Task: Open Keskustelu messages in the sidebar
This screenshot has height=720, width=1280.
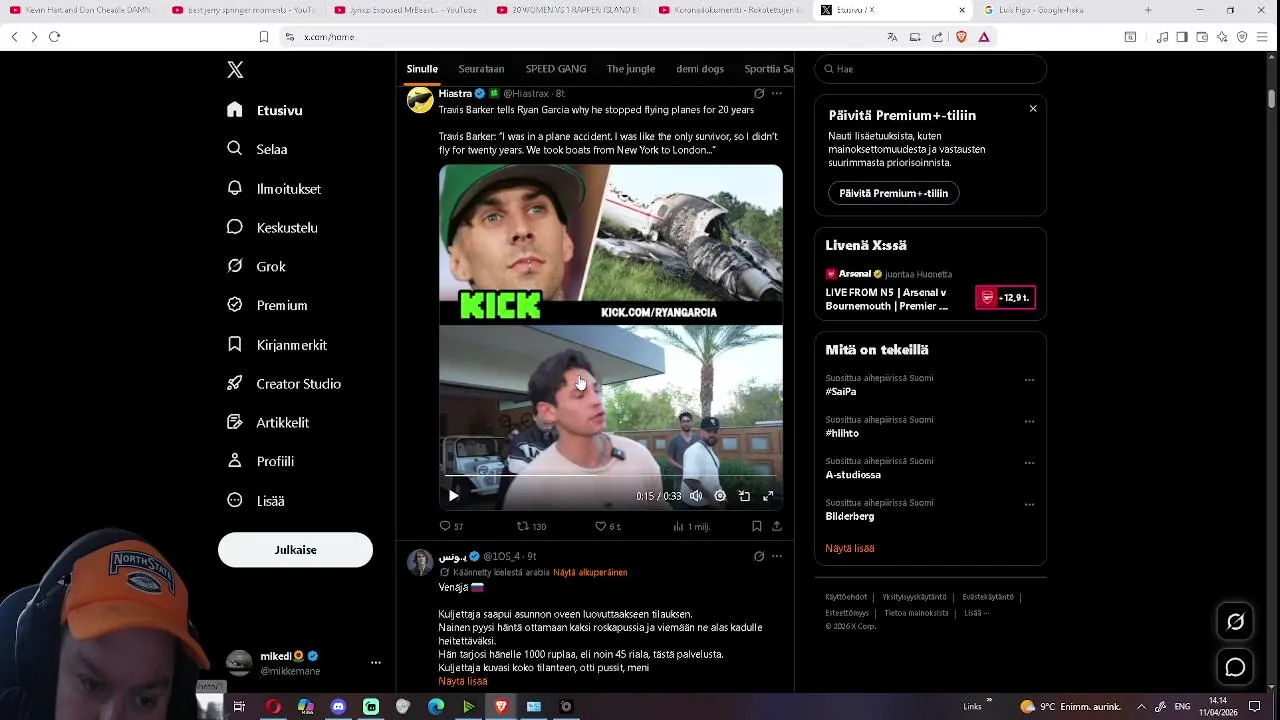Action: [272, 227]
